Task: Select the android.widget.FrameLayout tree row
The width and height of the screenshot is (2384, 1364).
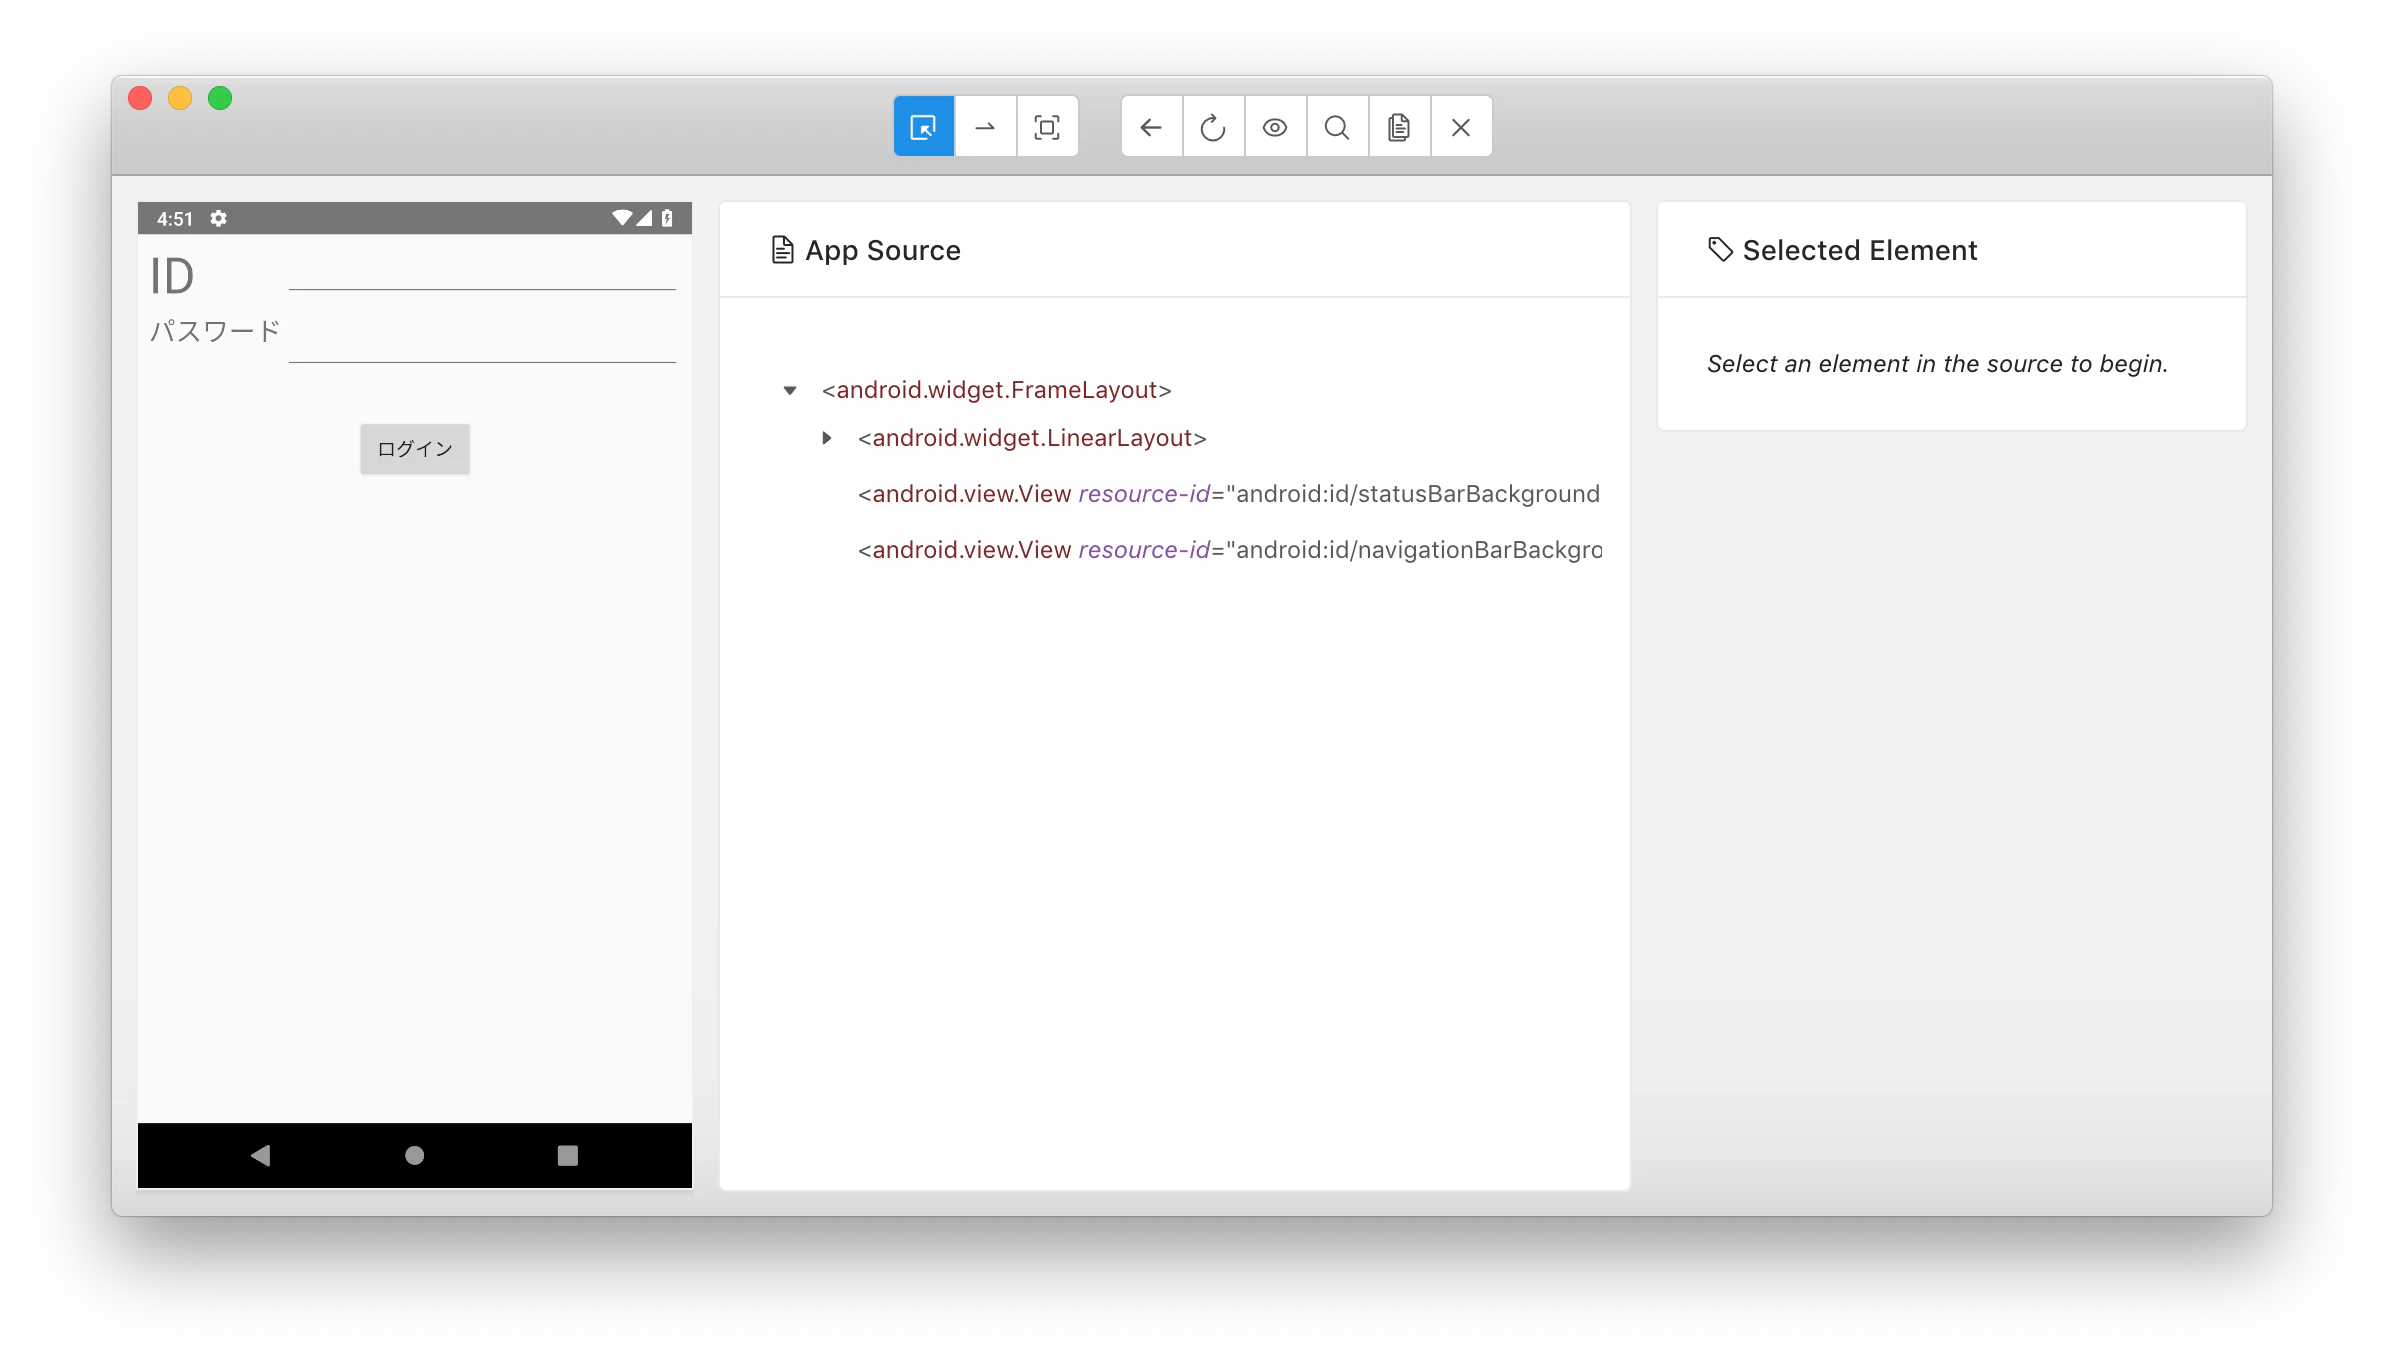Action: point(996,390)
